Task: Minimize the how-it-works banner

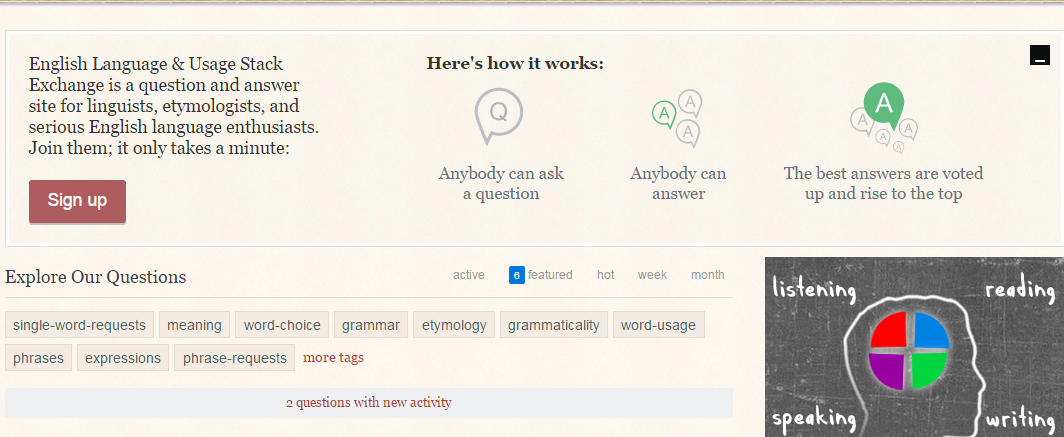Action: (x=1040, y=55)
